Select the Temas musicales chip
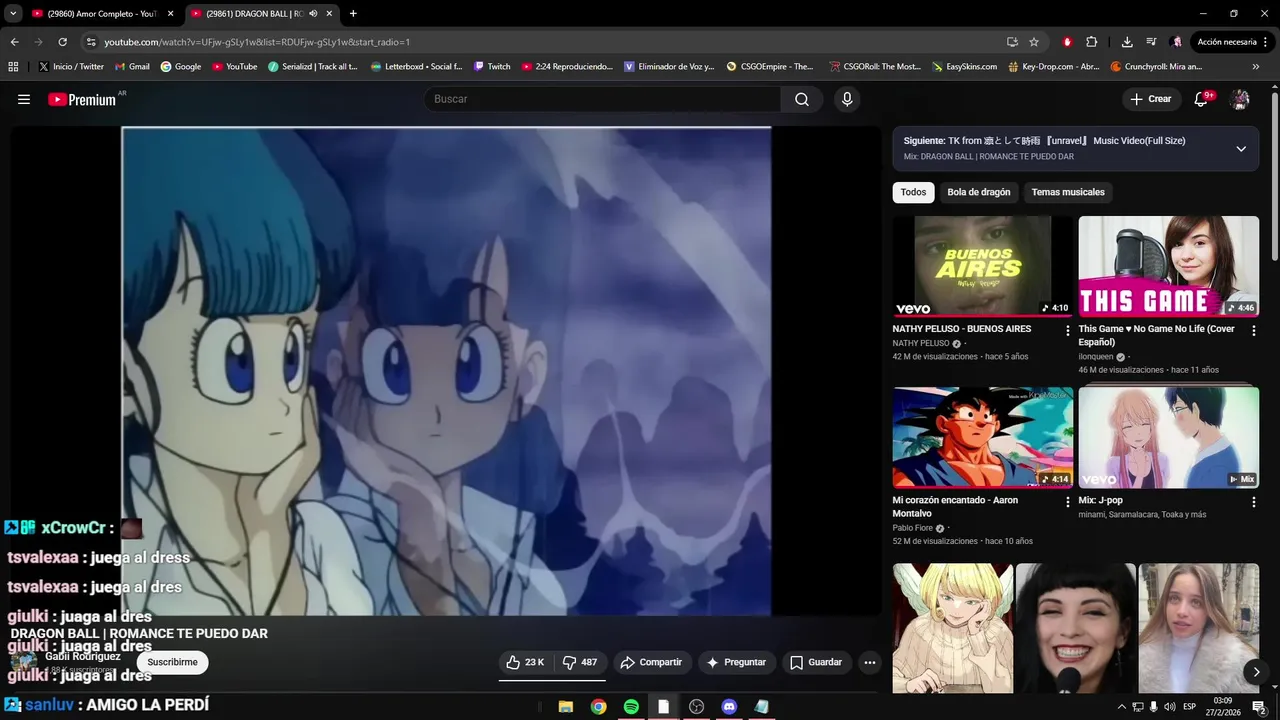The width and height of the screenshot is (1280, 720). click(x=1068, y=192)
